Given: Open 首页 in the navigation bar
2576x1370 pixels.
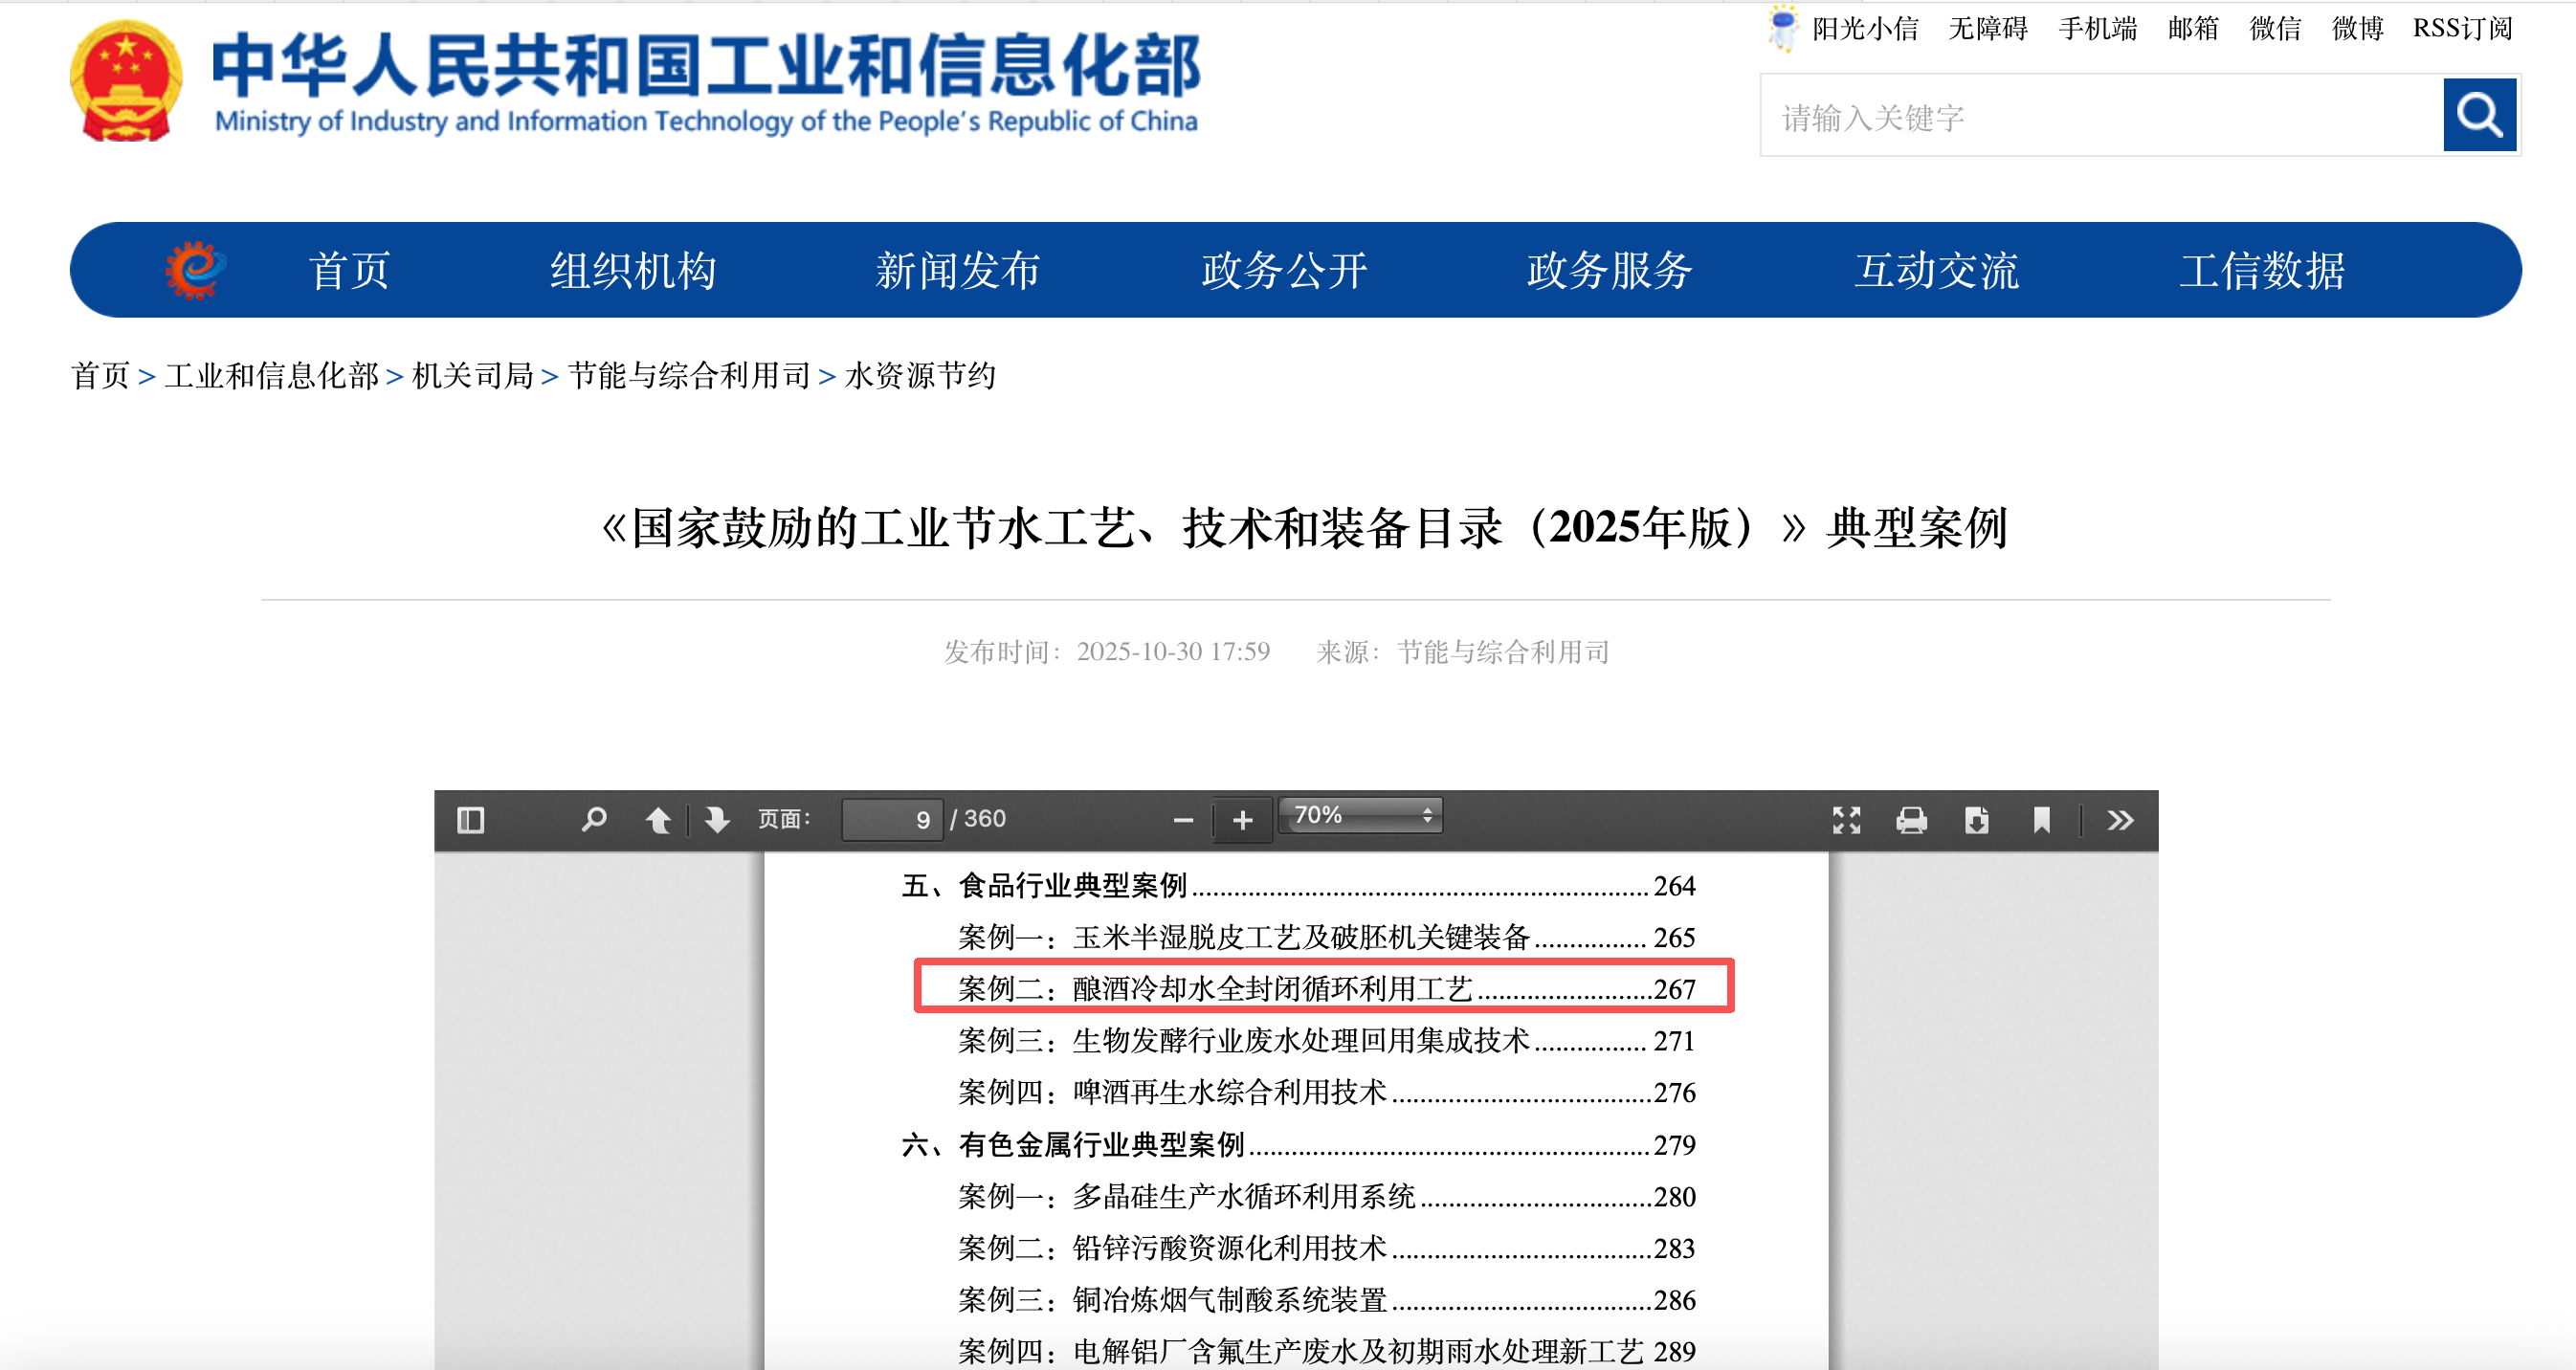Looking at the screenshot, I should click(348, 270).
